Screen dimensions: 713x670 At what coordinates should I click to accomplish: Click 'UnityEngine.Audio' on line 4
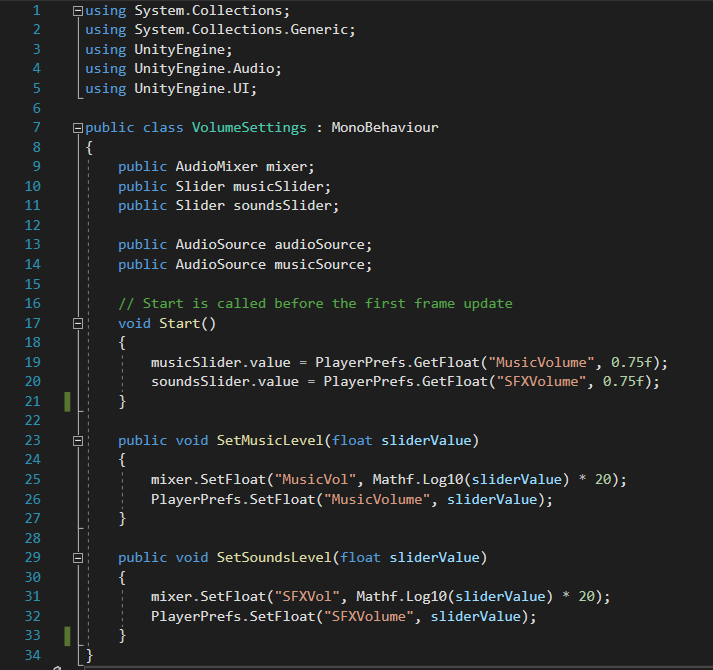coord(204,69)
